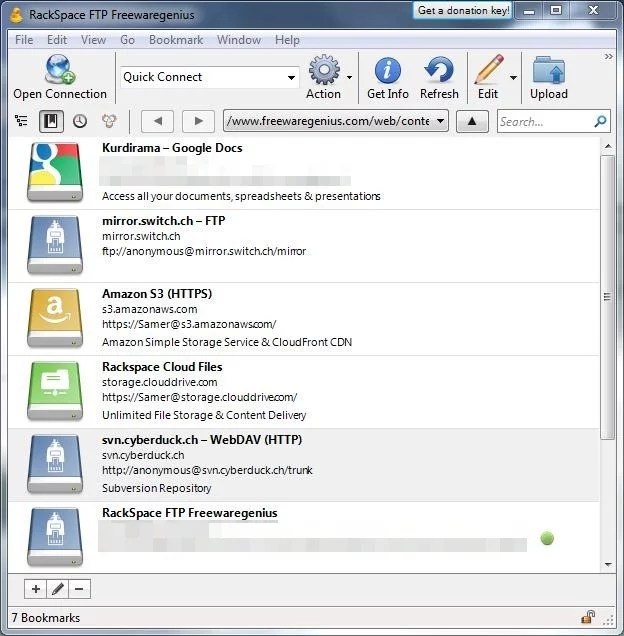Click scrollbar up arrow in bookmark list
Image resolution: width=624 pixels, height=636 pixels.
(608, 146)
